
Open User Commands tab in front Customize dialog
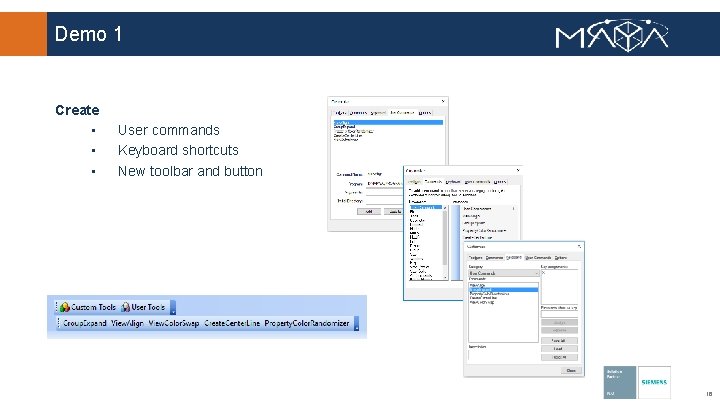[x=538, y=258]
